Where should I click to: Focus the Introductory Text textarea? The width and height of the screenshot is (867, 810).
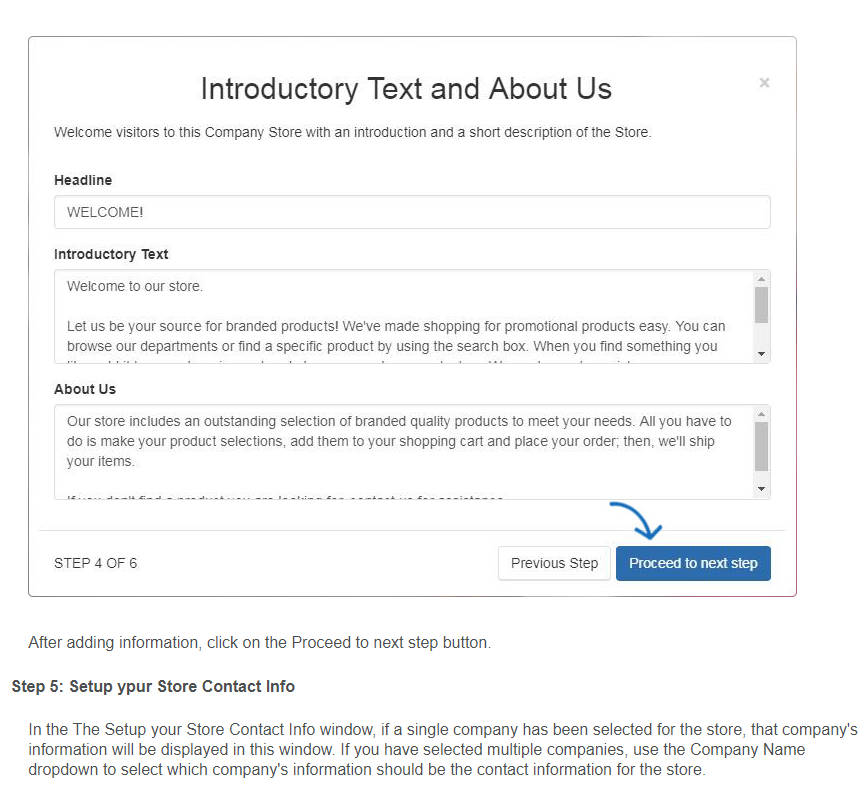(x=404, y=316)
